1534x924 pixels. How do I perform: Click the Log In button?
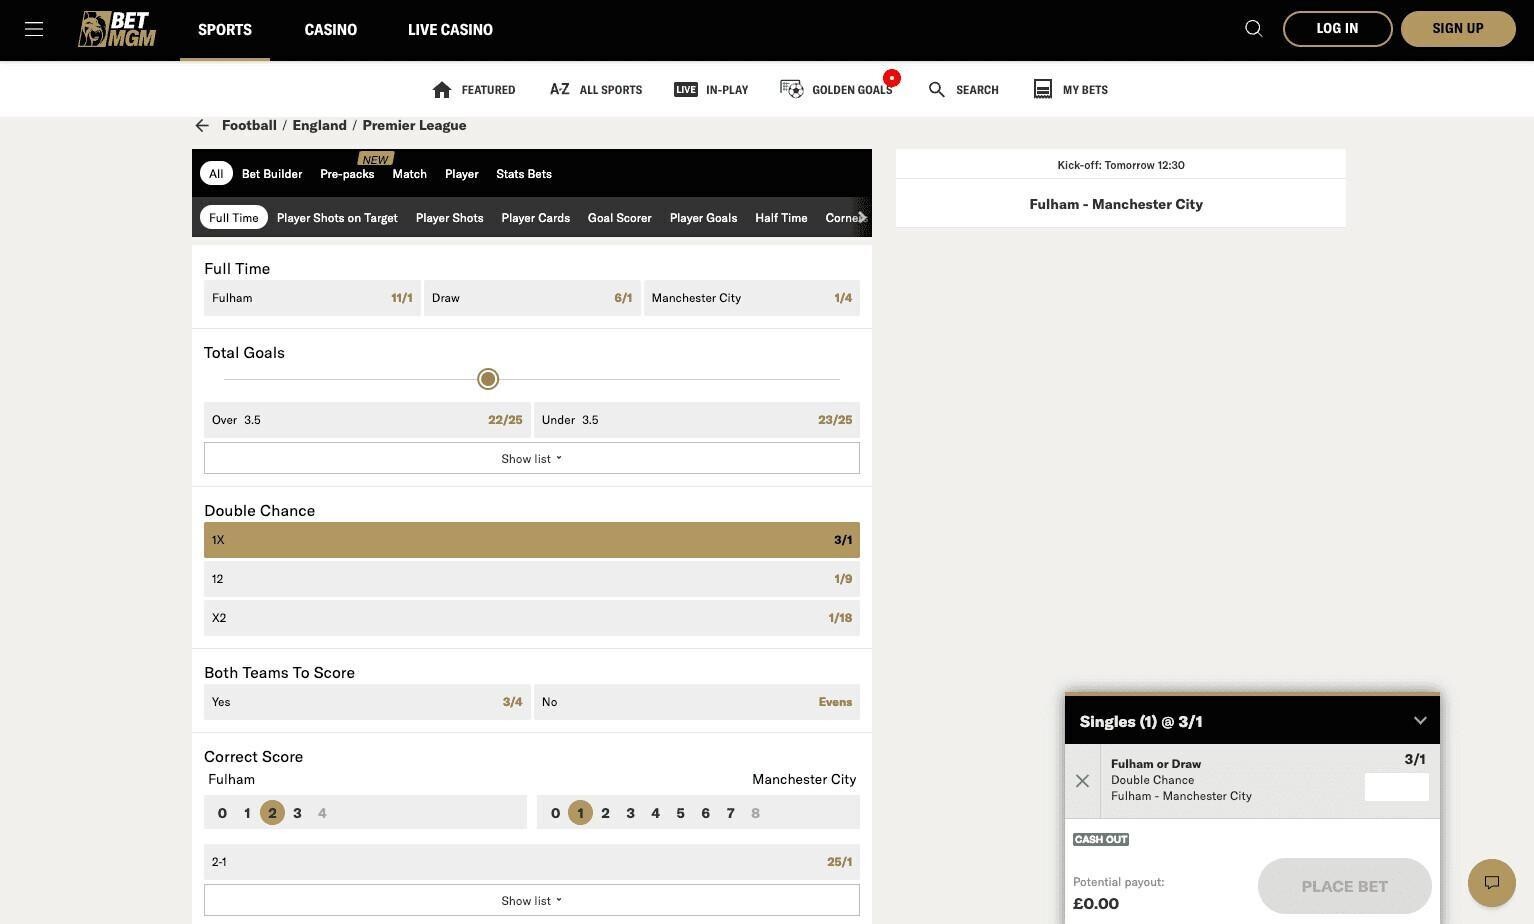point(1338,29)
